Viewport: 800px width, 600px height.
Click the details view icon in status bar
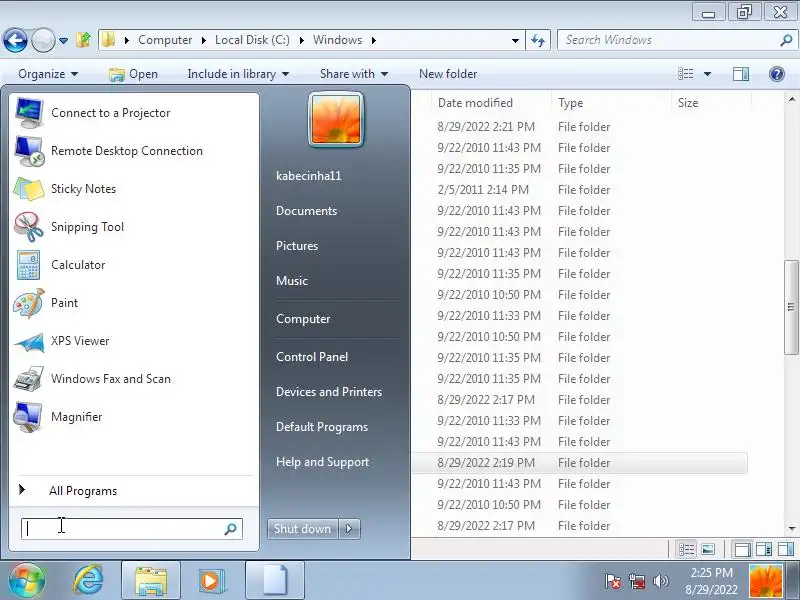click(x=686, y=549)
